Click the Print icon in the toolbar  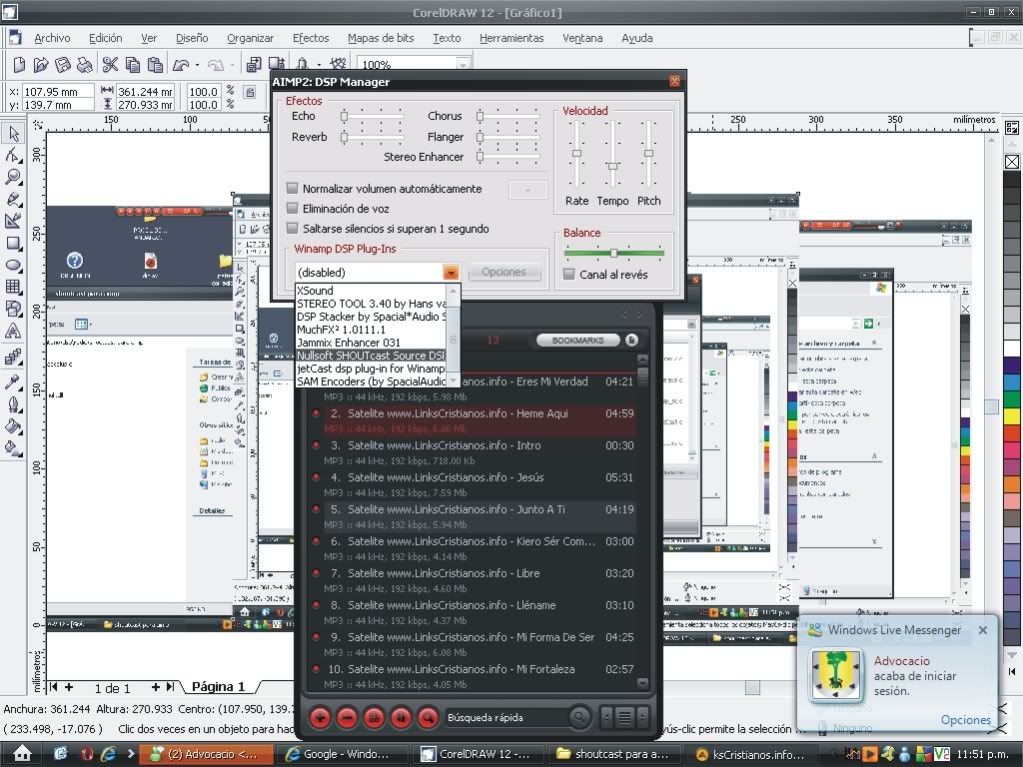84,65
